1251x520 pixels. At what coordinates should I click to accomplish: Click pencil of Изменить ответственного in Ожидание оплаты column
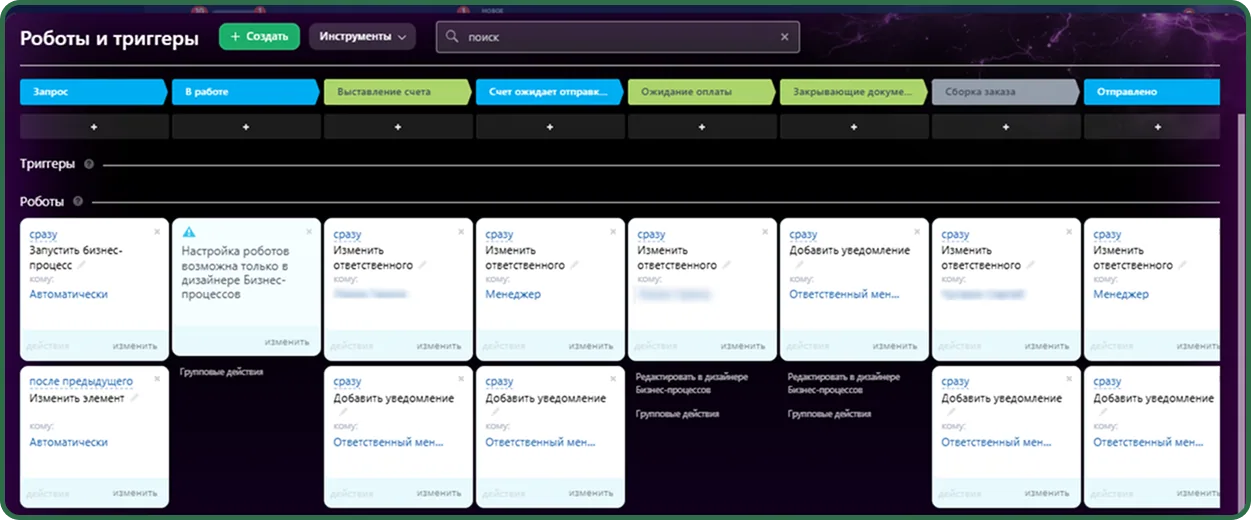(x=726, y=266)
